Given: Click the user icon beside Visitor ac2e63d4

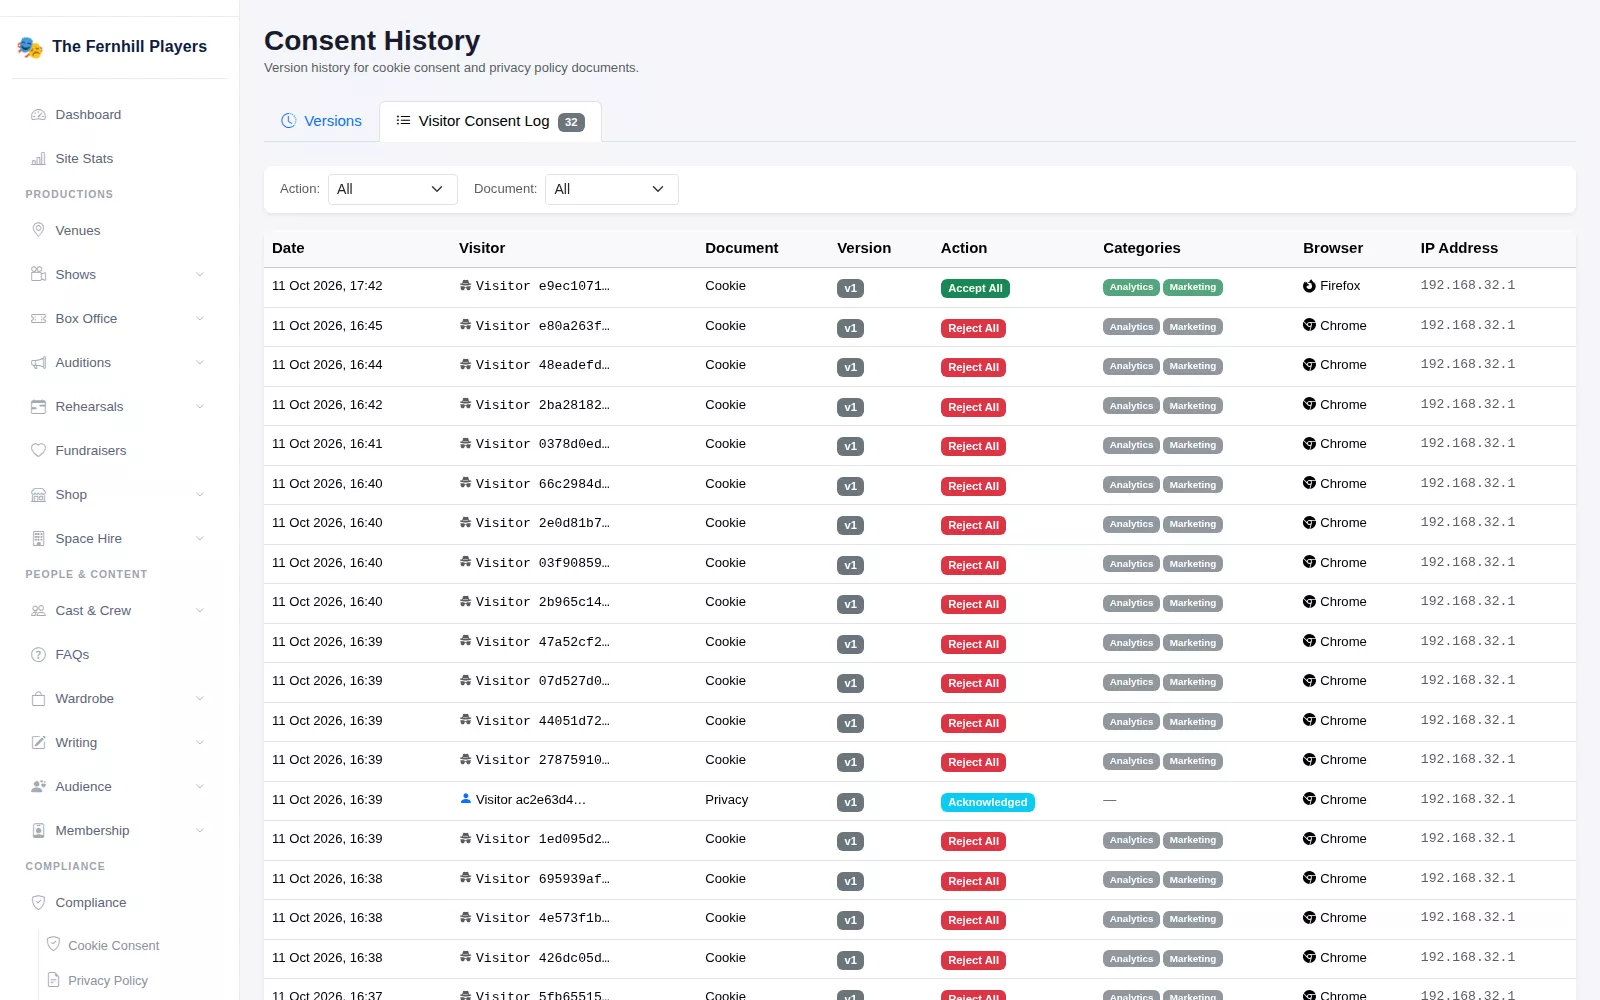Looking at the screenshot, I should (465, 799).
